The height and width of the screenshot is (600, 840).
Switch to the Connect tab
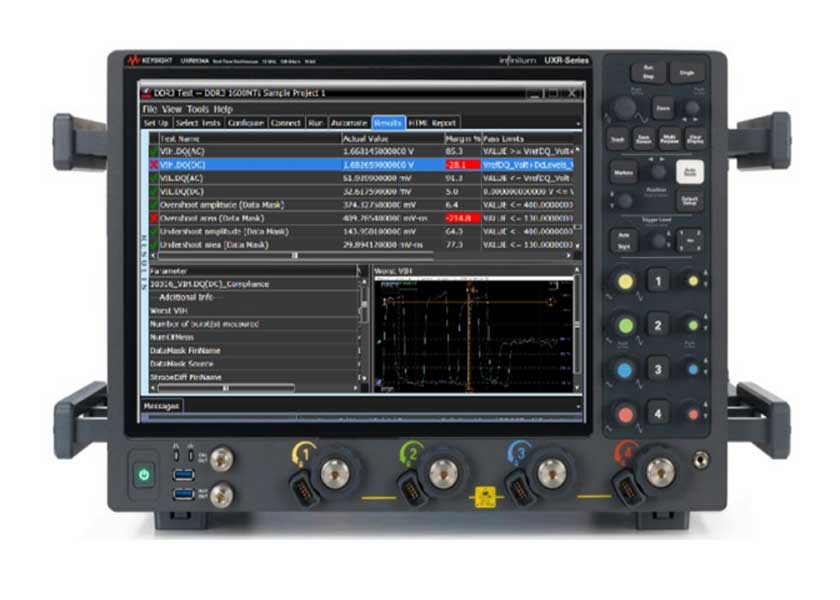(286, 123)
